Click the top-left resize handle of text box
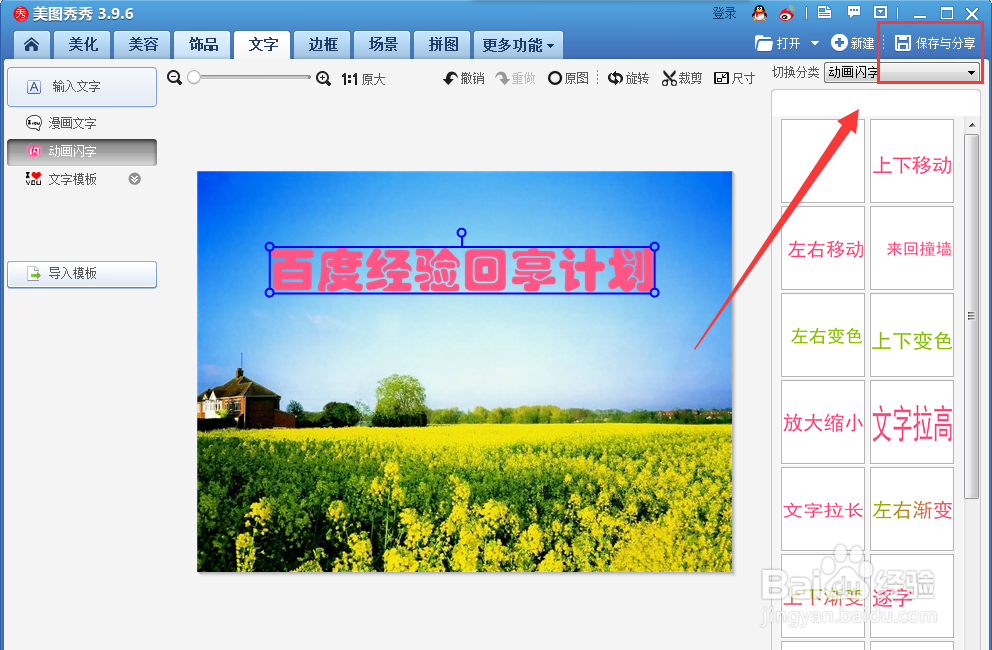The width and height of the screenshot is (992, 650). tap(270, 247)
